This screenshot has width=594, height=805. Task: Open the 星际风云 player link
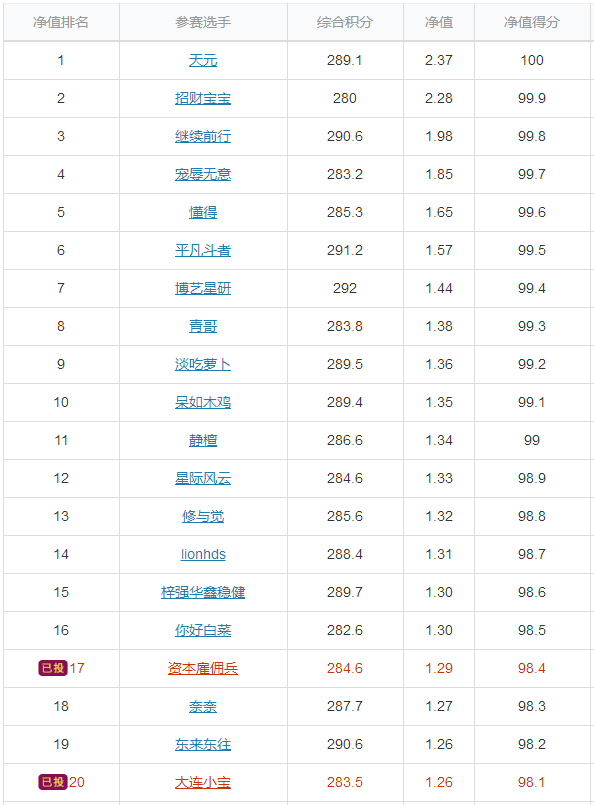(203, 478)
